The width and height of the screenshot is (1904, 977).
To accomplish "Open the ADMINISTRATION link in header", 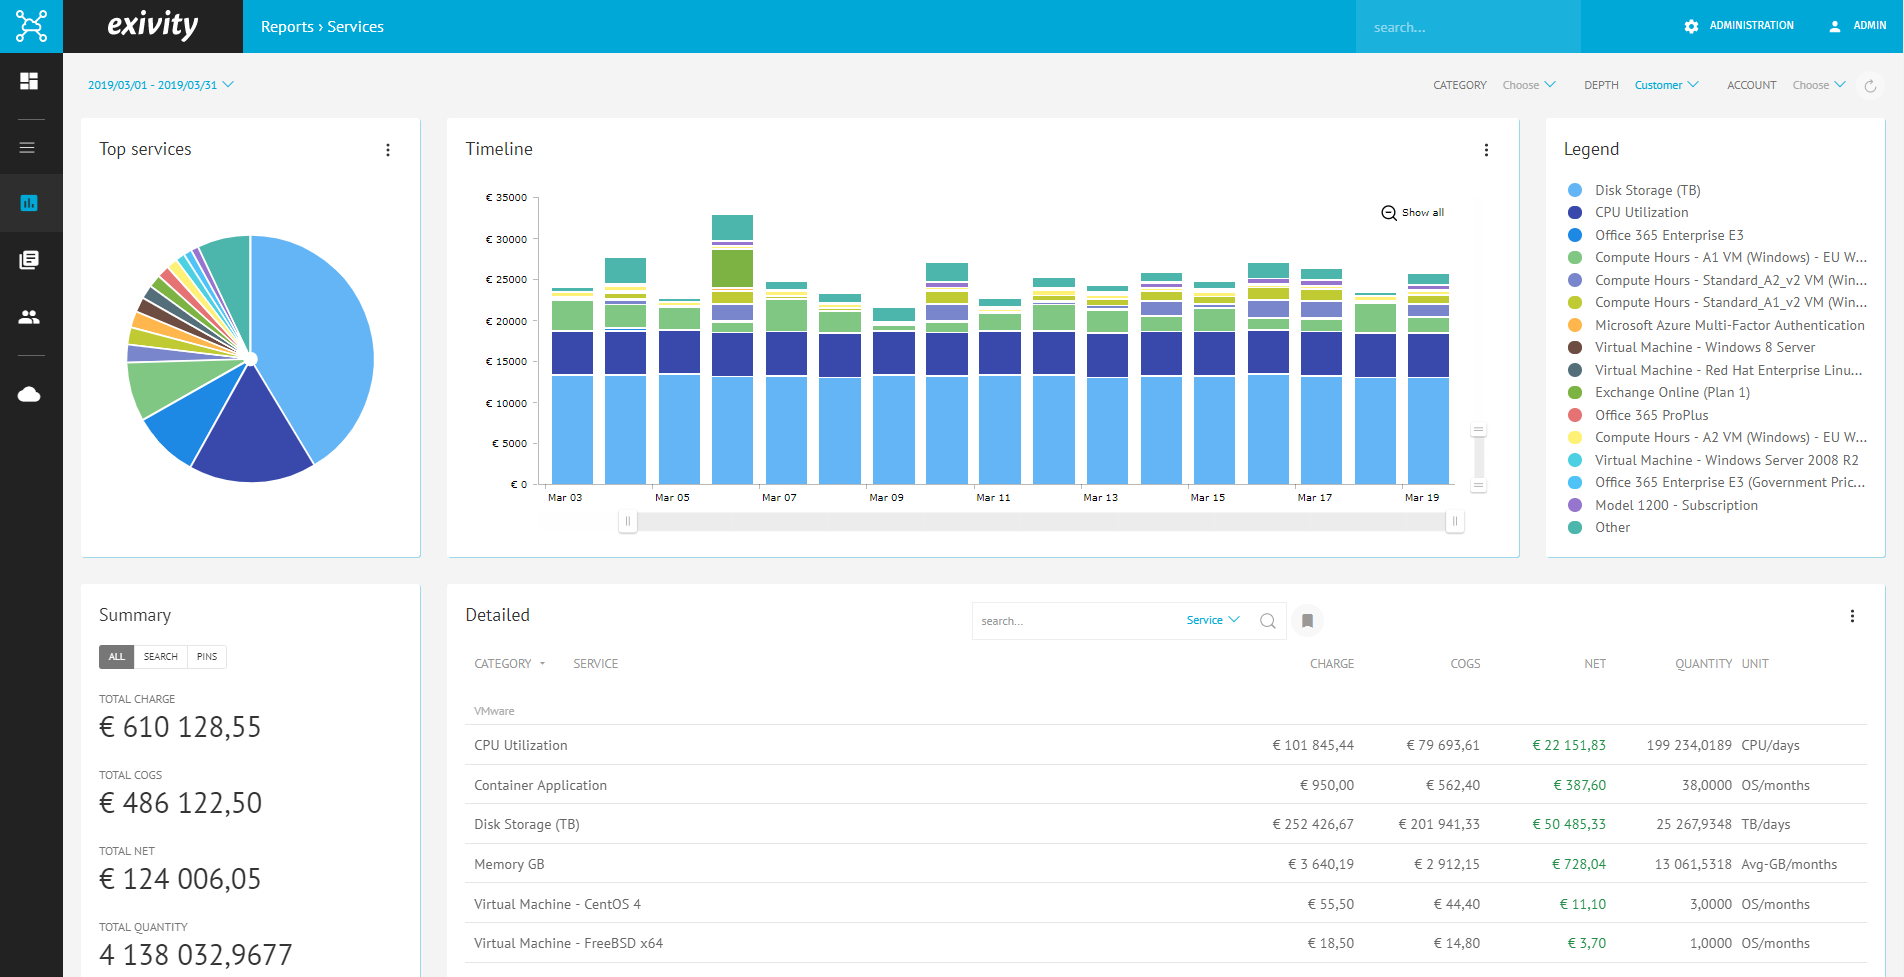I will 1739,26.
